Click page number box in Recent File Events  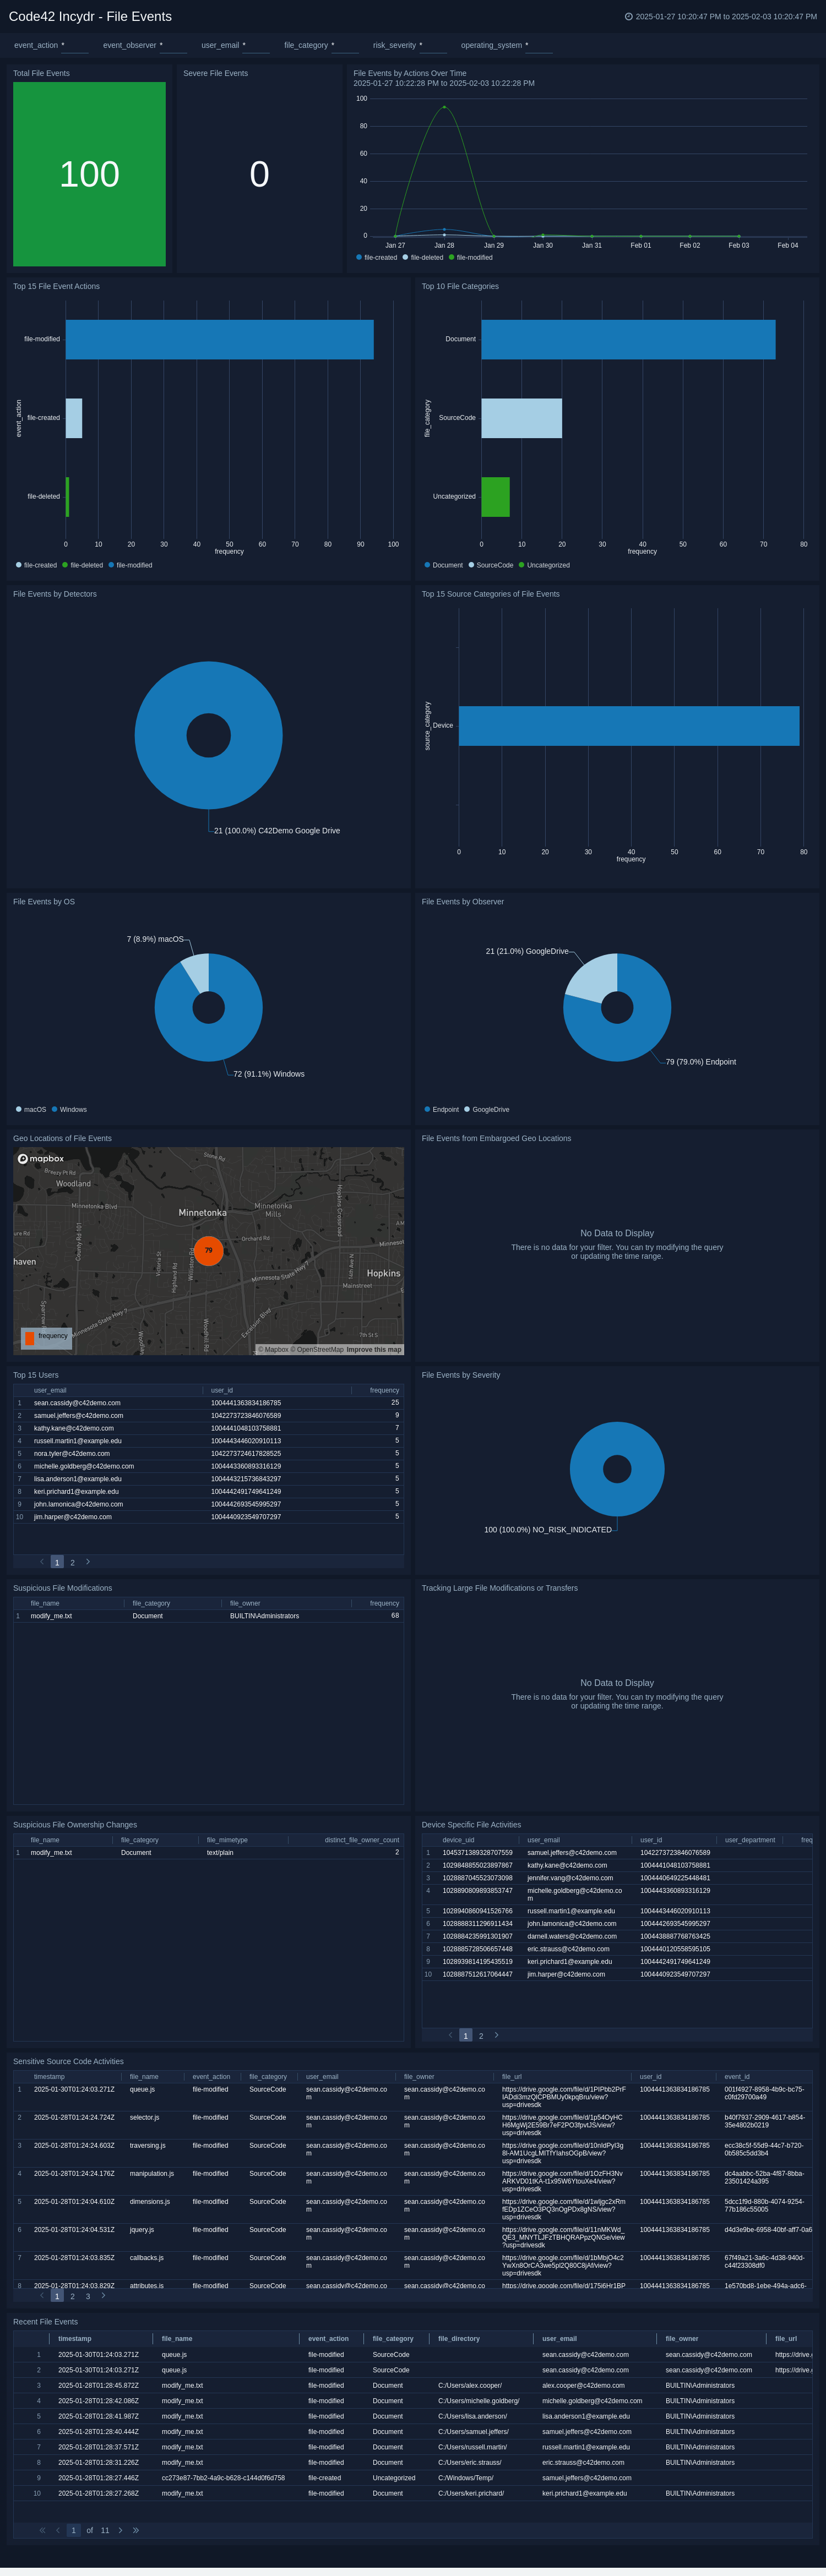[73, 2530]
